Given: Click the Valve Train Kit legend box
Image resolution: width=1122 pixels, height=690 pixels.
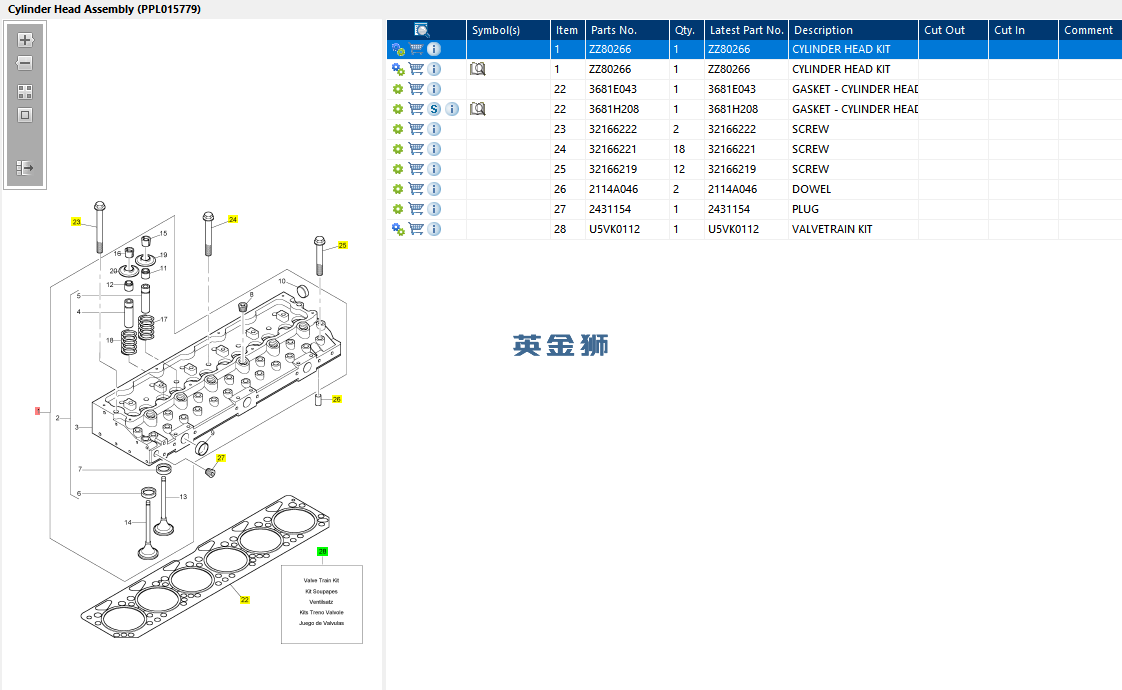Looking at the screenshot, I should point(321,605).
